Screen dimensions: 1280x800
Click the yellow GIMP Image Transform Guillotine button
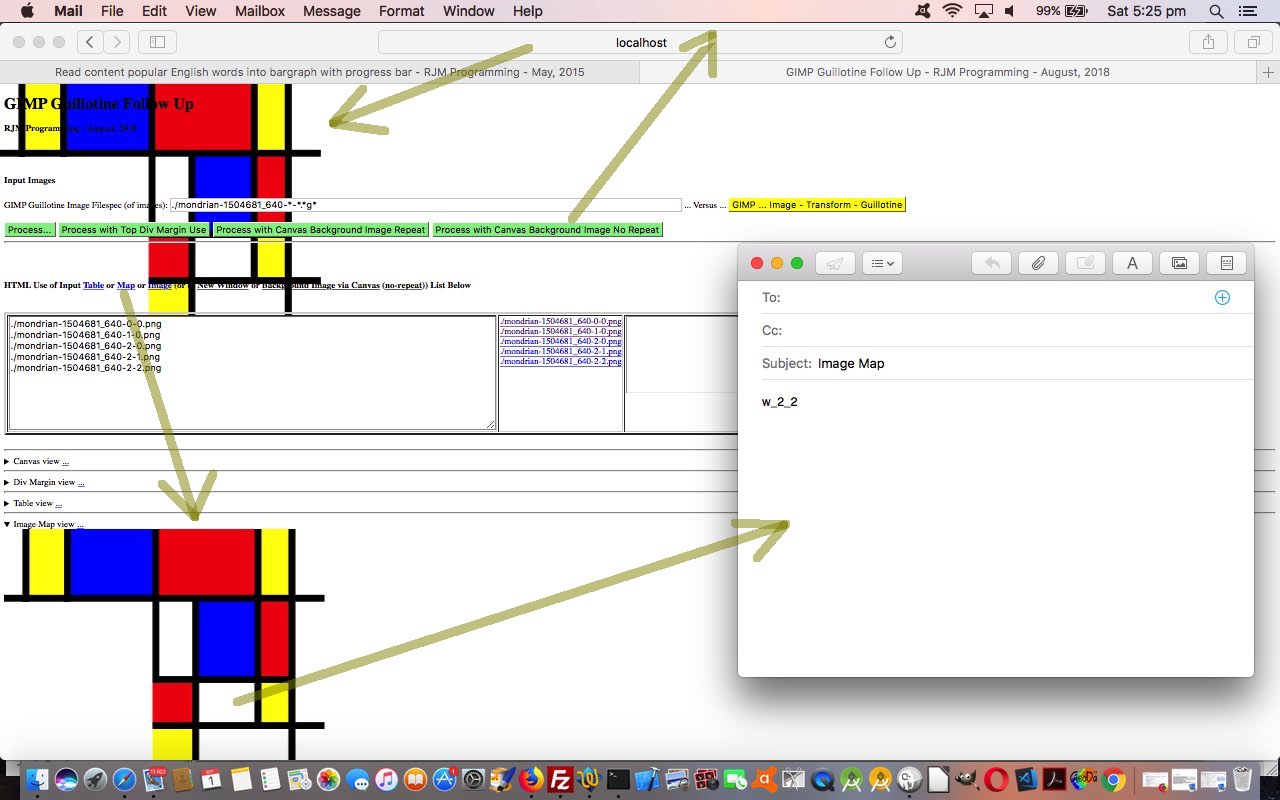point(817,204)
